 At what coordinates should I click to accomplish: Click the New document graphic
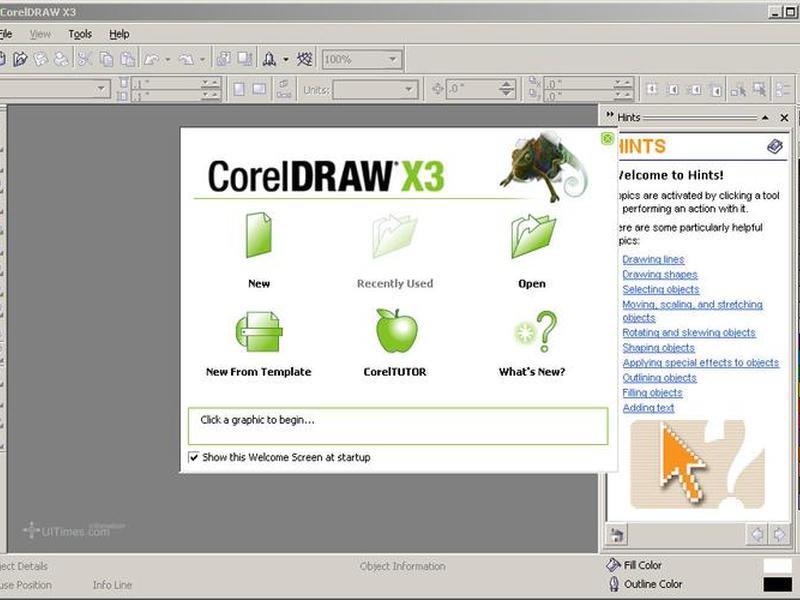point(259,235)
